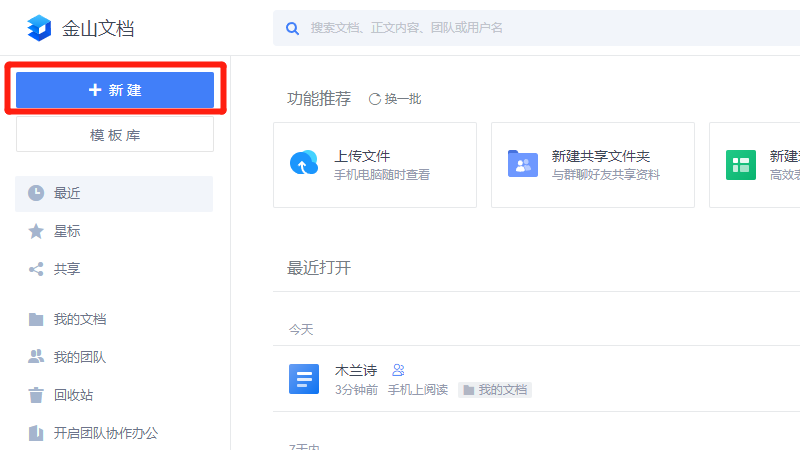
Task: Open the 回收站 trash icon
Action: pos(36,395)
